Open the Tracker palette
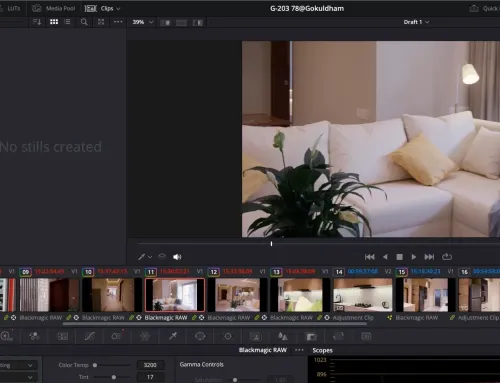Viewport: 500px width, 383px height. (x=228, y=336)
